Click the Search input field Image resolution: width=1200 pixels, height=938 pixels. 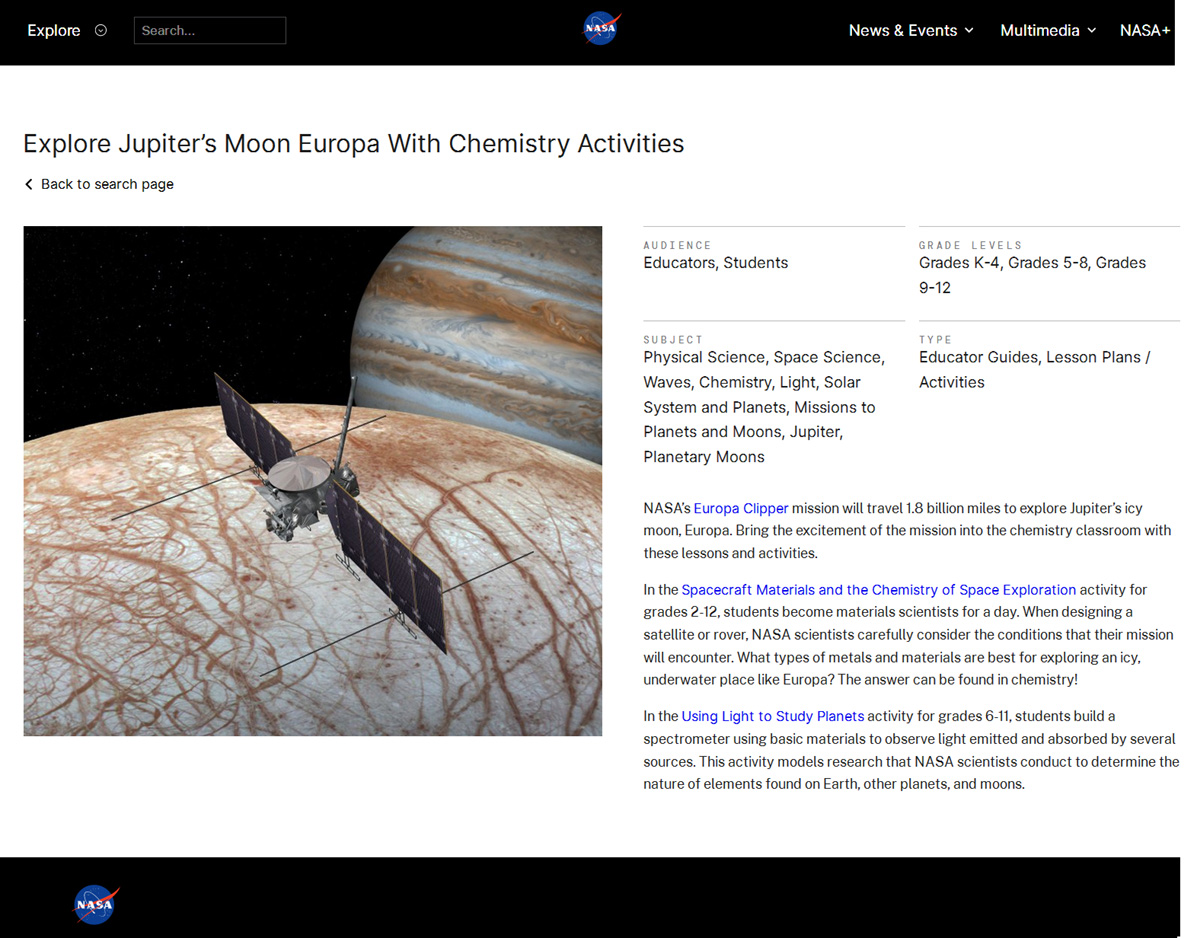click(210, 30)
